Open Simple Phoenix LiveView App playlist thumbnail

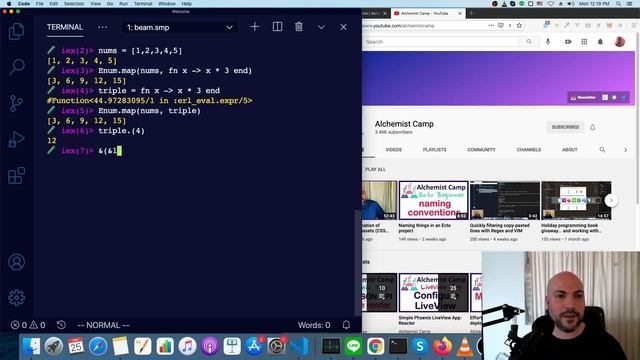click(x=433, y=293)
